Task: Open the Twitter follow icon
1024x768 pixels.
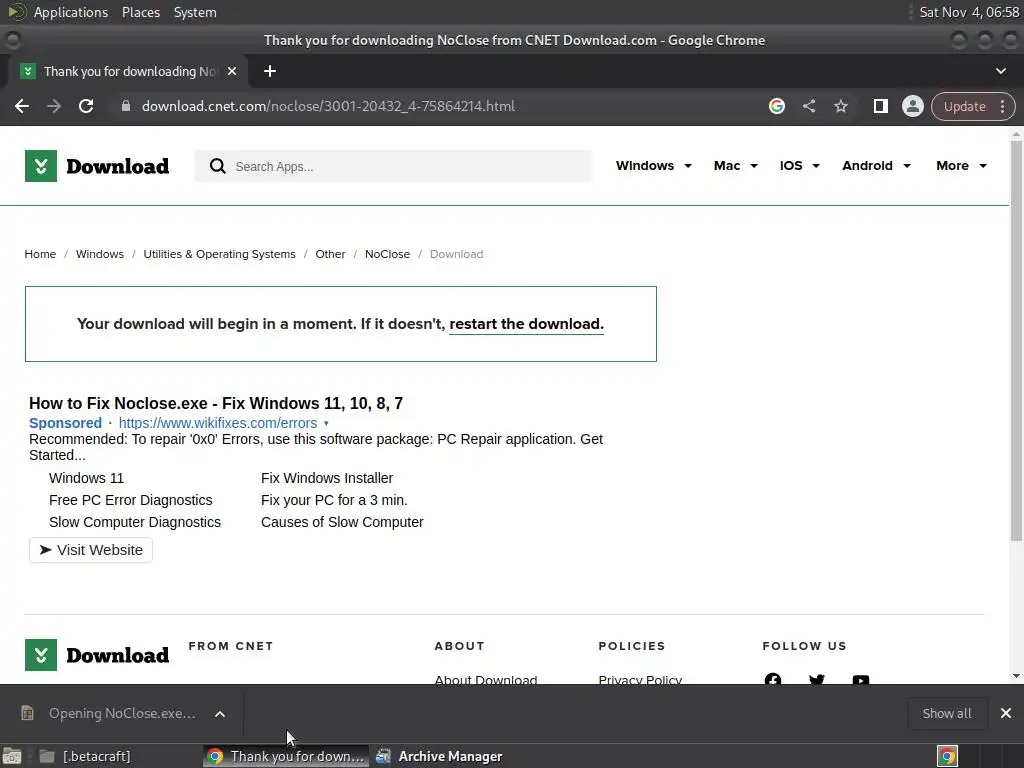Action: pyautogui.click(x=816, y=680)
